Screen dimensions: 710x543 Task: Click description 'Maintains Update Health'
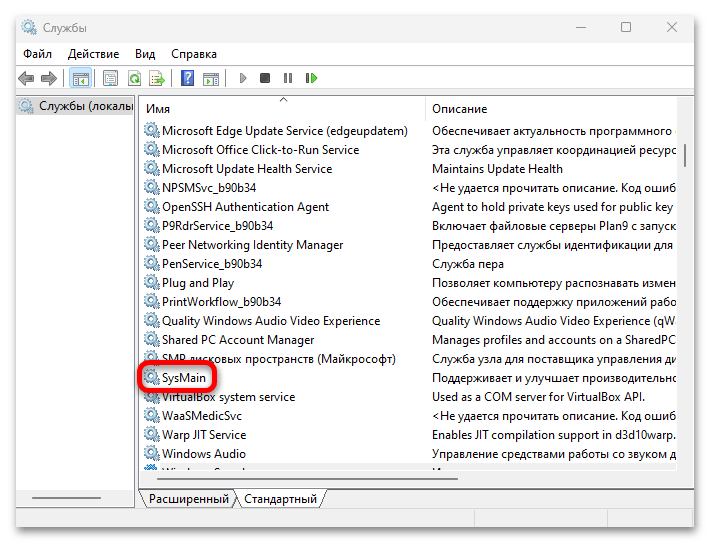pos(497,169)
